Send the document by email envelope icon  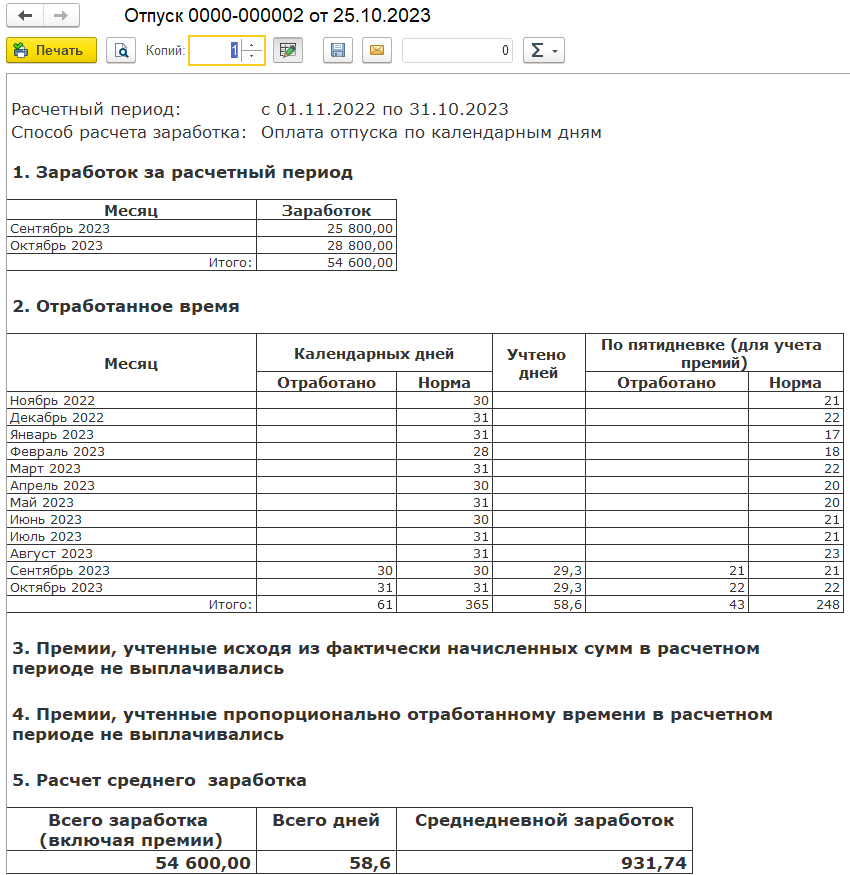tap(377, 50)
